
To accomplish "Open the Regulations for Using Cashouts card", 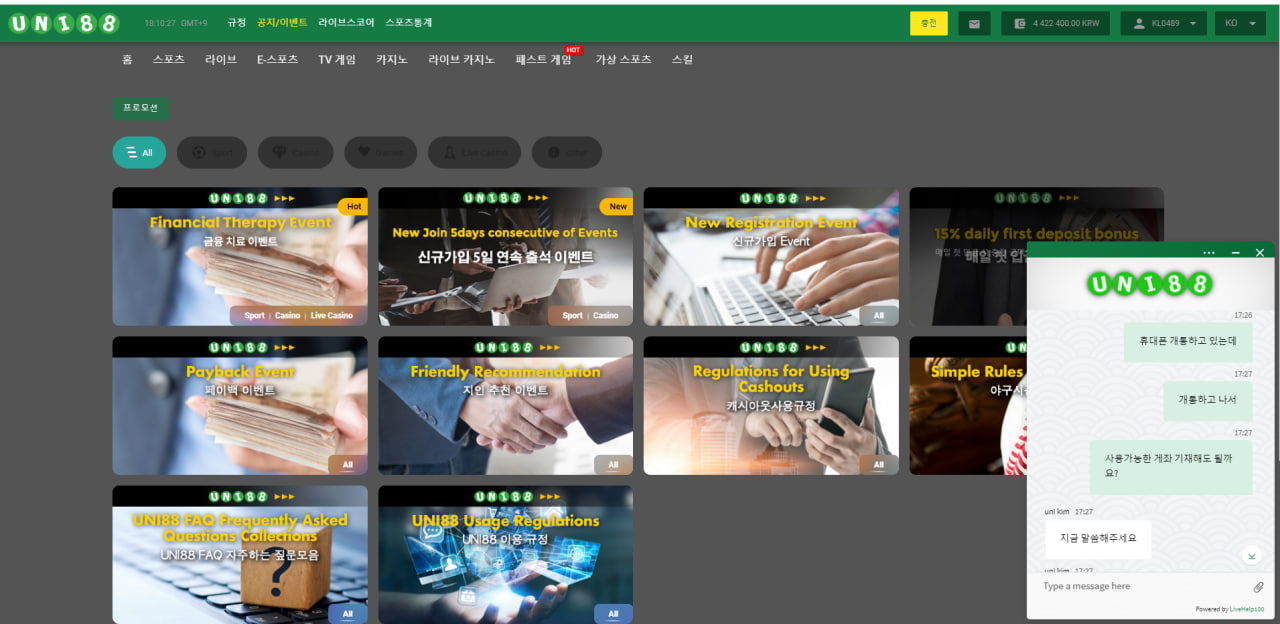I will pos(771,405).
